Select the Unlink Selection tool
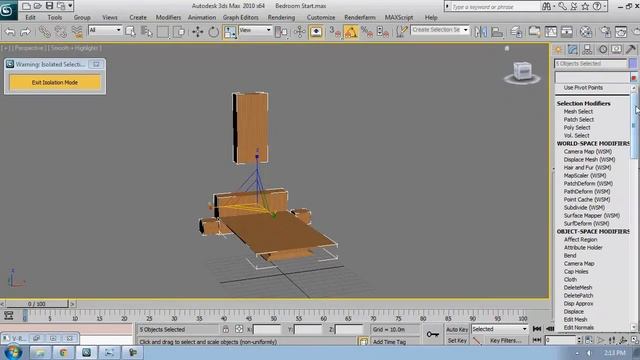Viewport: 640px width, 360px height. click(60, 31)
